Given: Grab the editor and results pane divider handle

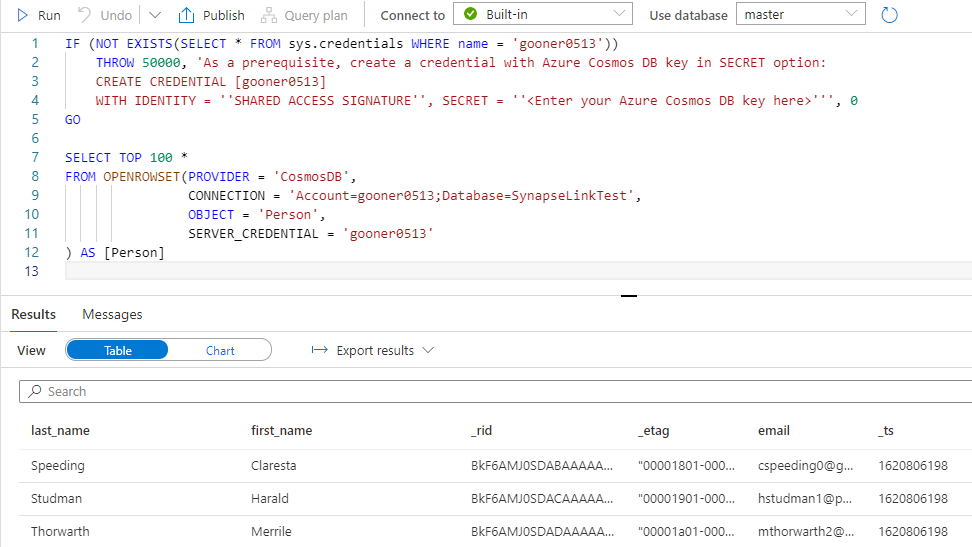Looking at the screenshot, I should click(x=629, y=296).
